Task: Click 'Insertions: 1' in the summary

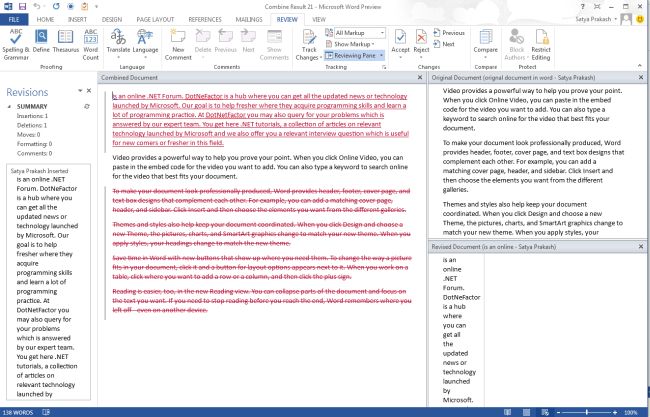Action: tap(32, 116)
